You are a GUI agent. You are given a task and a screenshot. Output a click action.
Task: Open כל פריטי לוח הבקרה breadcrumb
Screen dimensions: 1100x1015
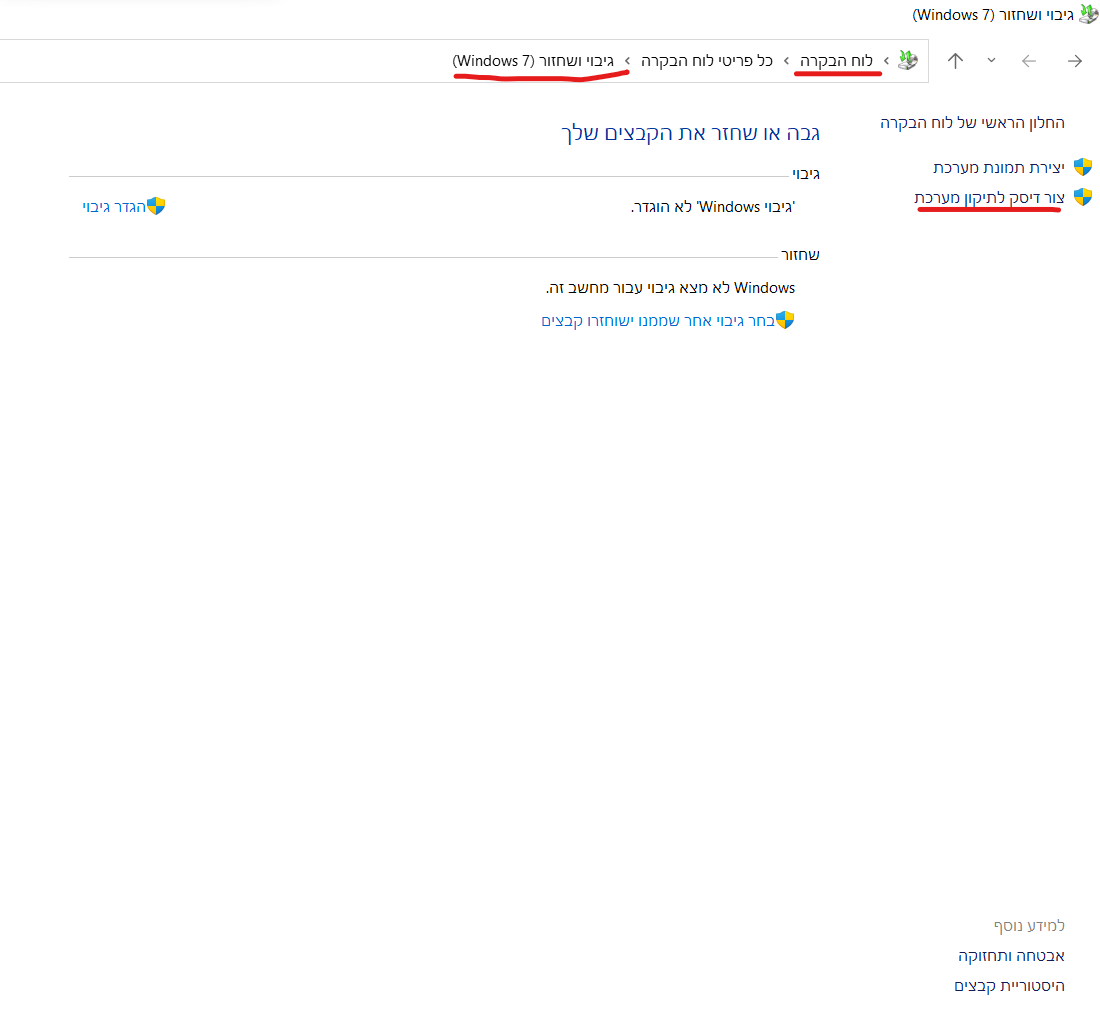tap(706, 61)
